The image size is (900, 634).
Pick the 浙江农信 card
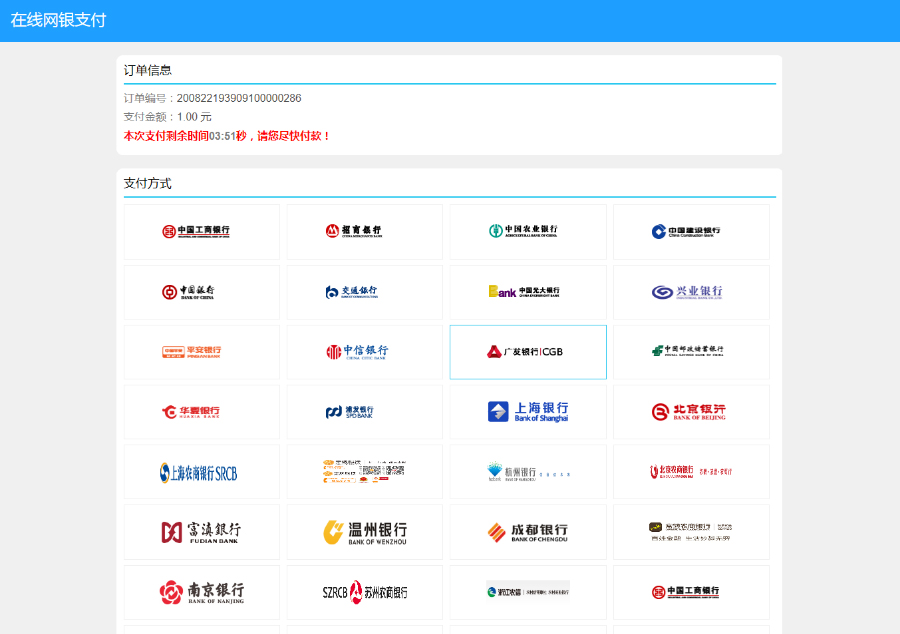point(528,592)
